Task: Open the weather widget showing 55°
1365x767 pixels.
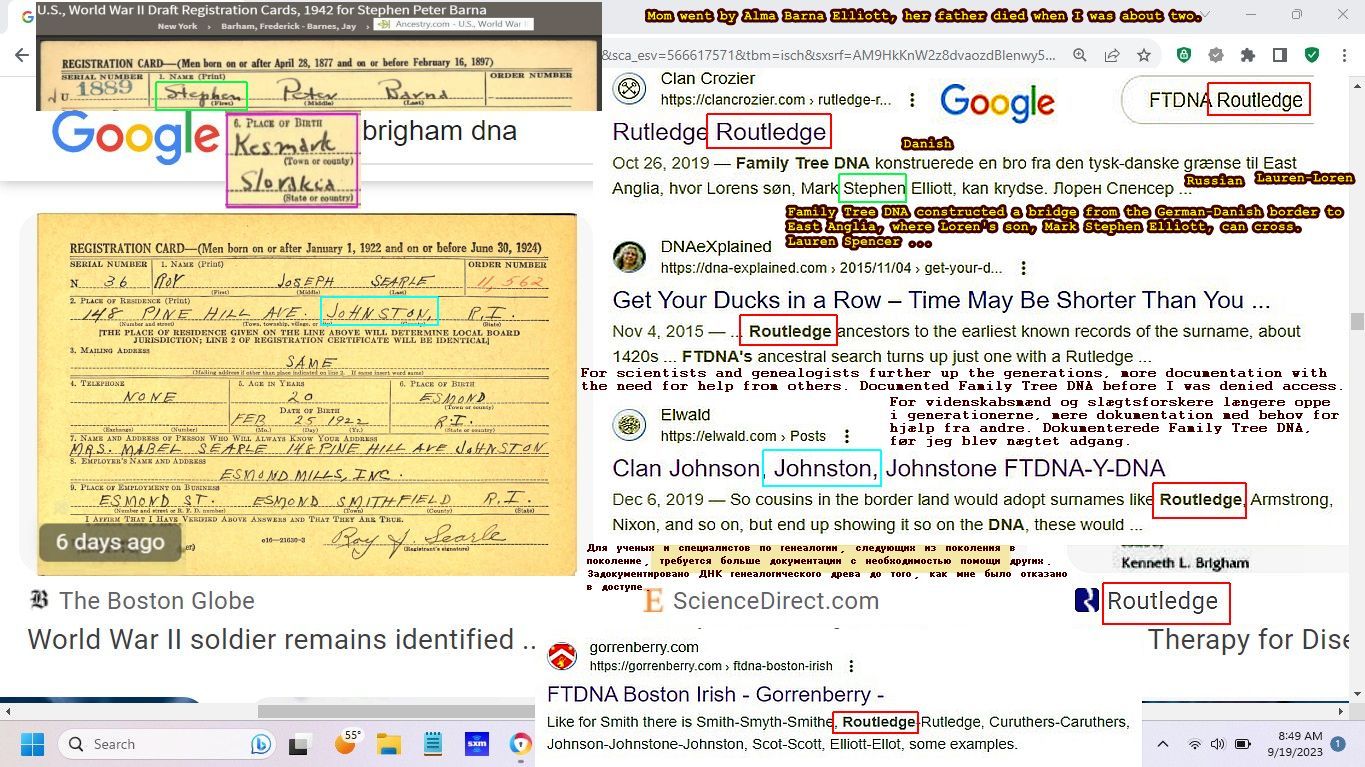Action: (345, 742)
